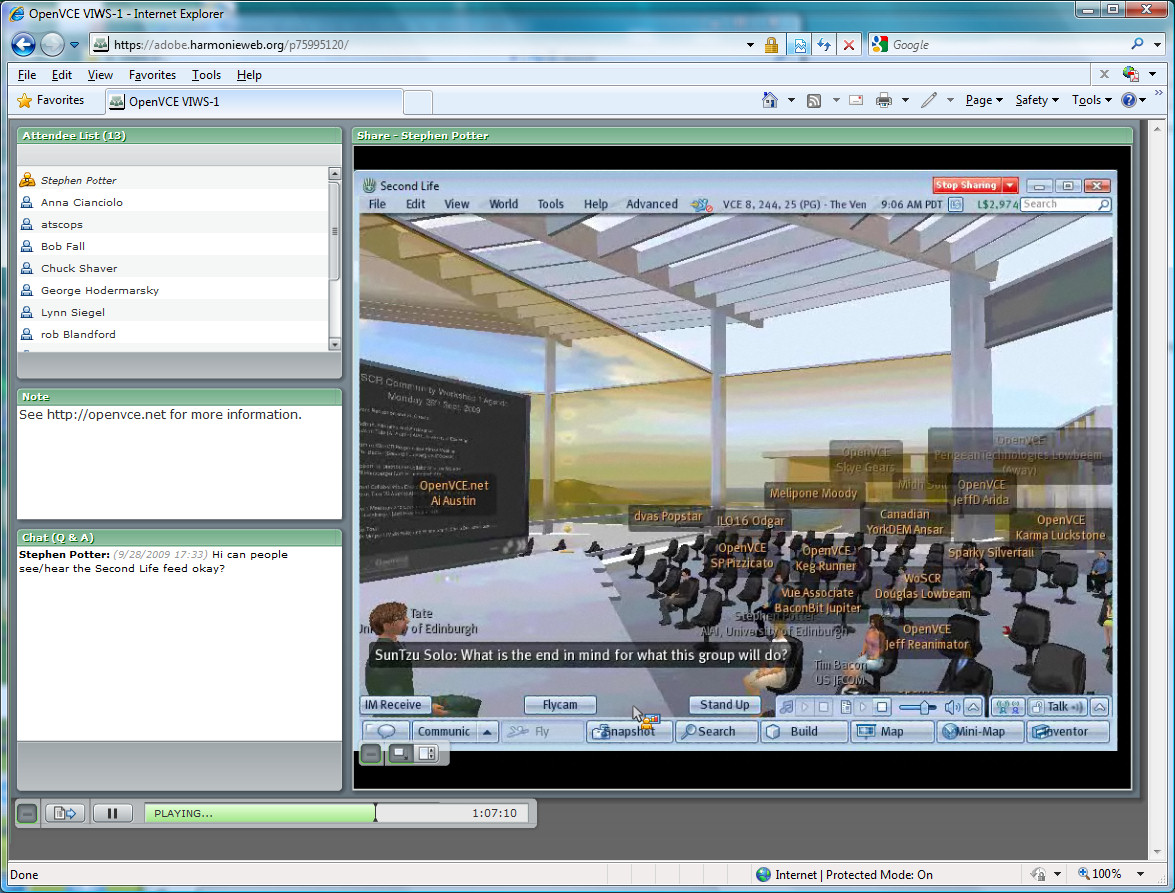Stop loading with the red X icon
The width and height of the screenshot is (1175, 893).
pyautogui.click(x=849, y=45)
